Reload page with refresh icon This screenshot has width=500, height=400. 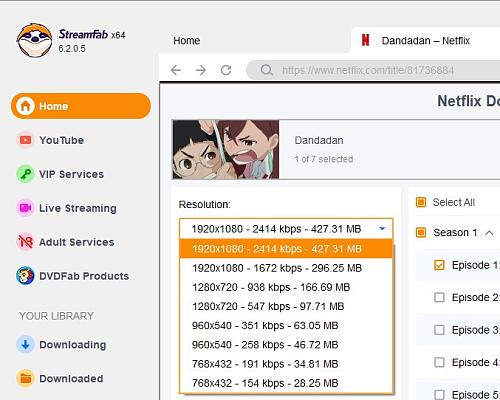click(x=226, y=70)
